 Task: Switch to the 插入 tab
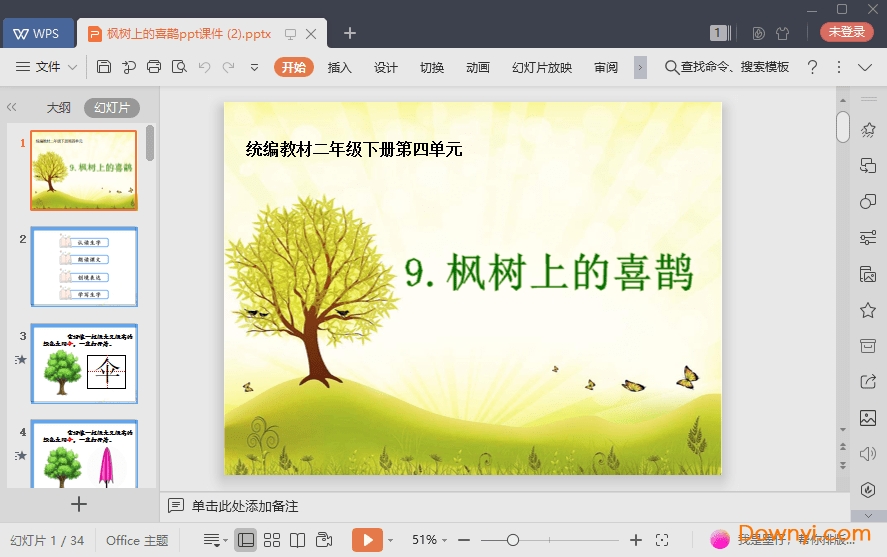(339, 67)
